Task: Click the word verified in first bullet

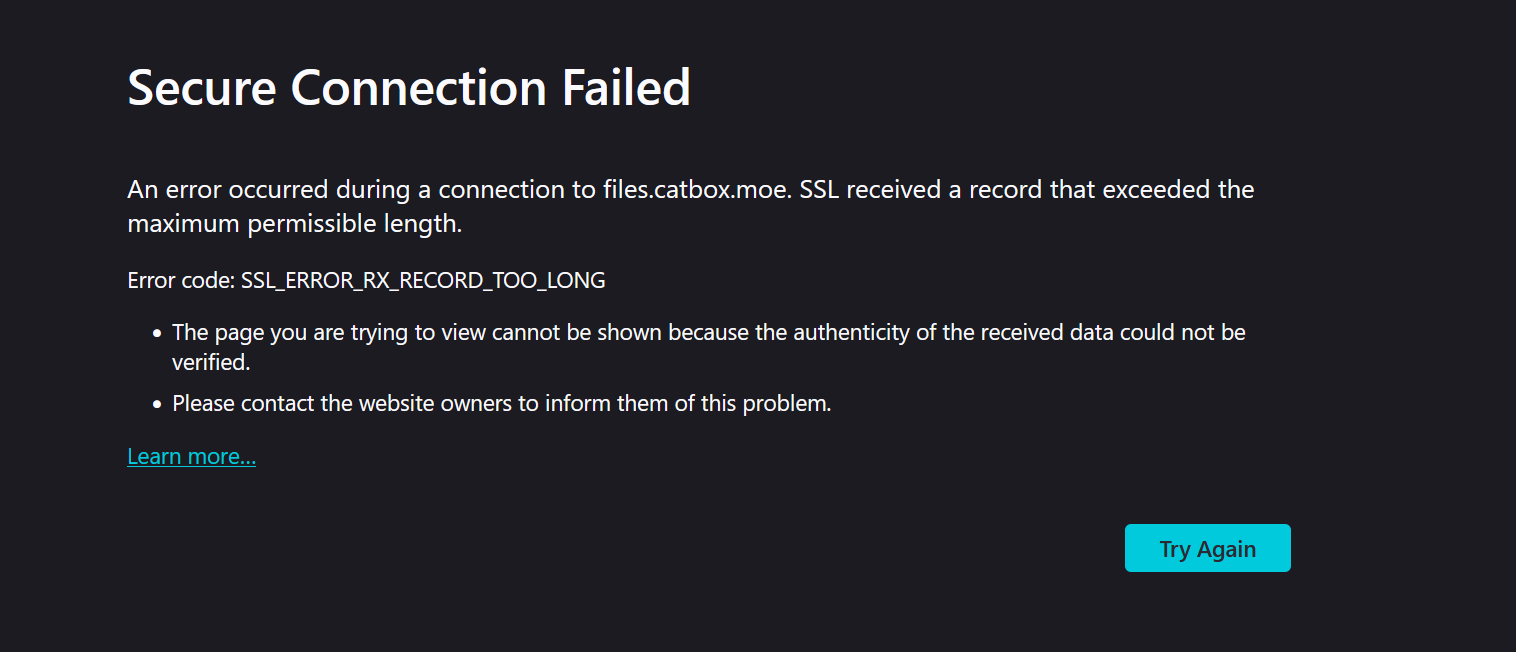Action: tap(210, 363)
